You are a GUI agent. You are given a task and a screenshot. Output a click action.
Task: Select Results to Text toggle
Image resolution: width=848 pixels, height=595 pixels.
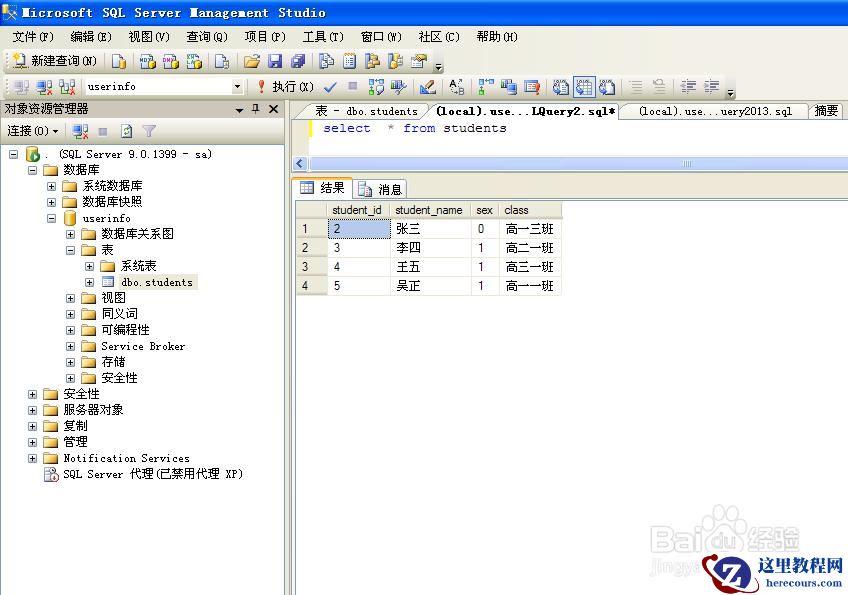point(560,87)
